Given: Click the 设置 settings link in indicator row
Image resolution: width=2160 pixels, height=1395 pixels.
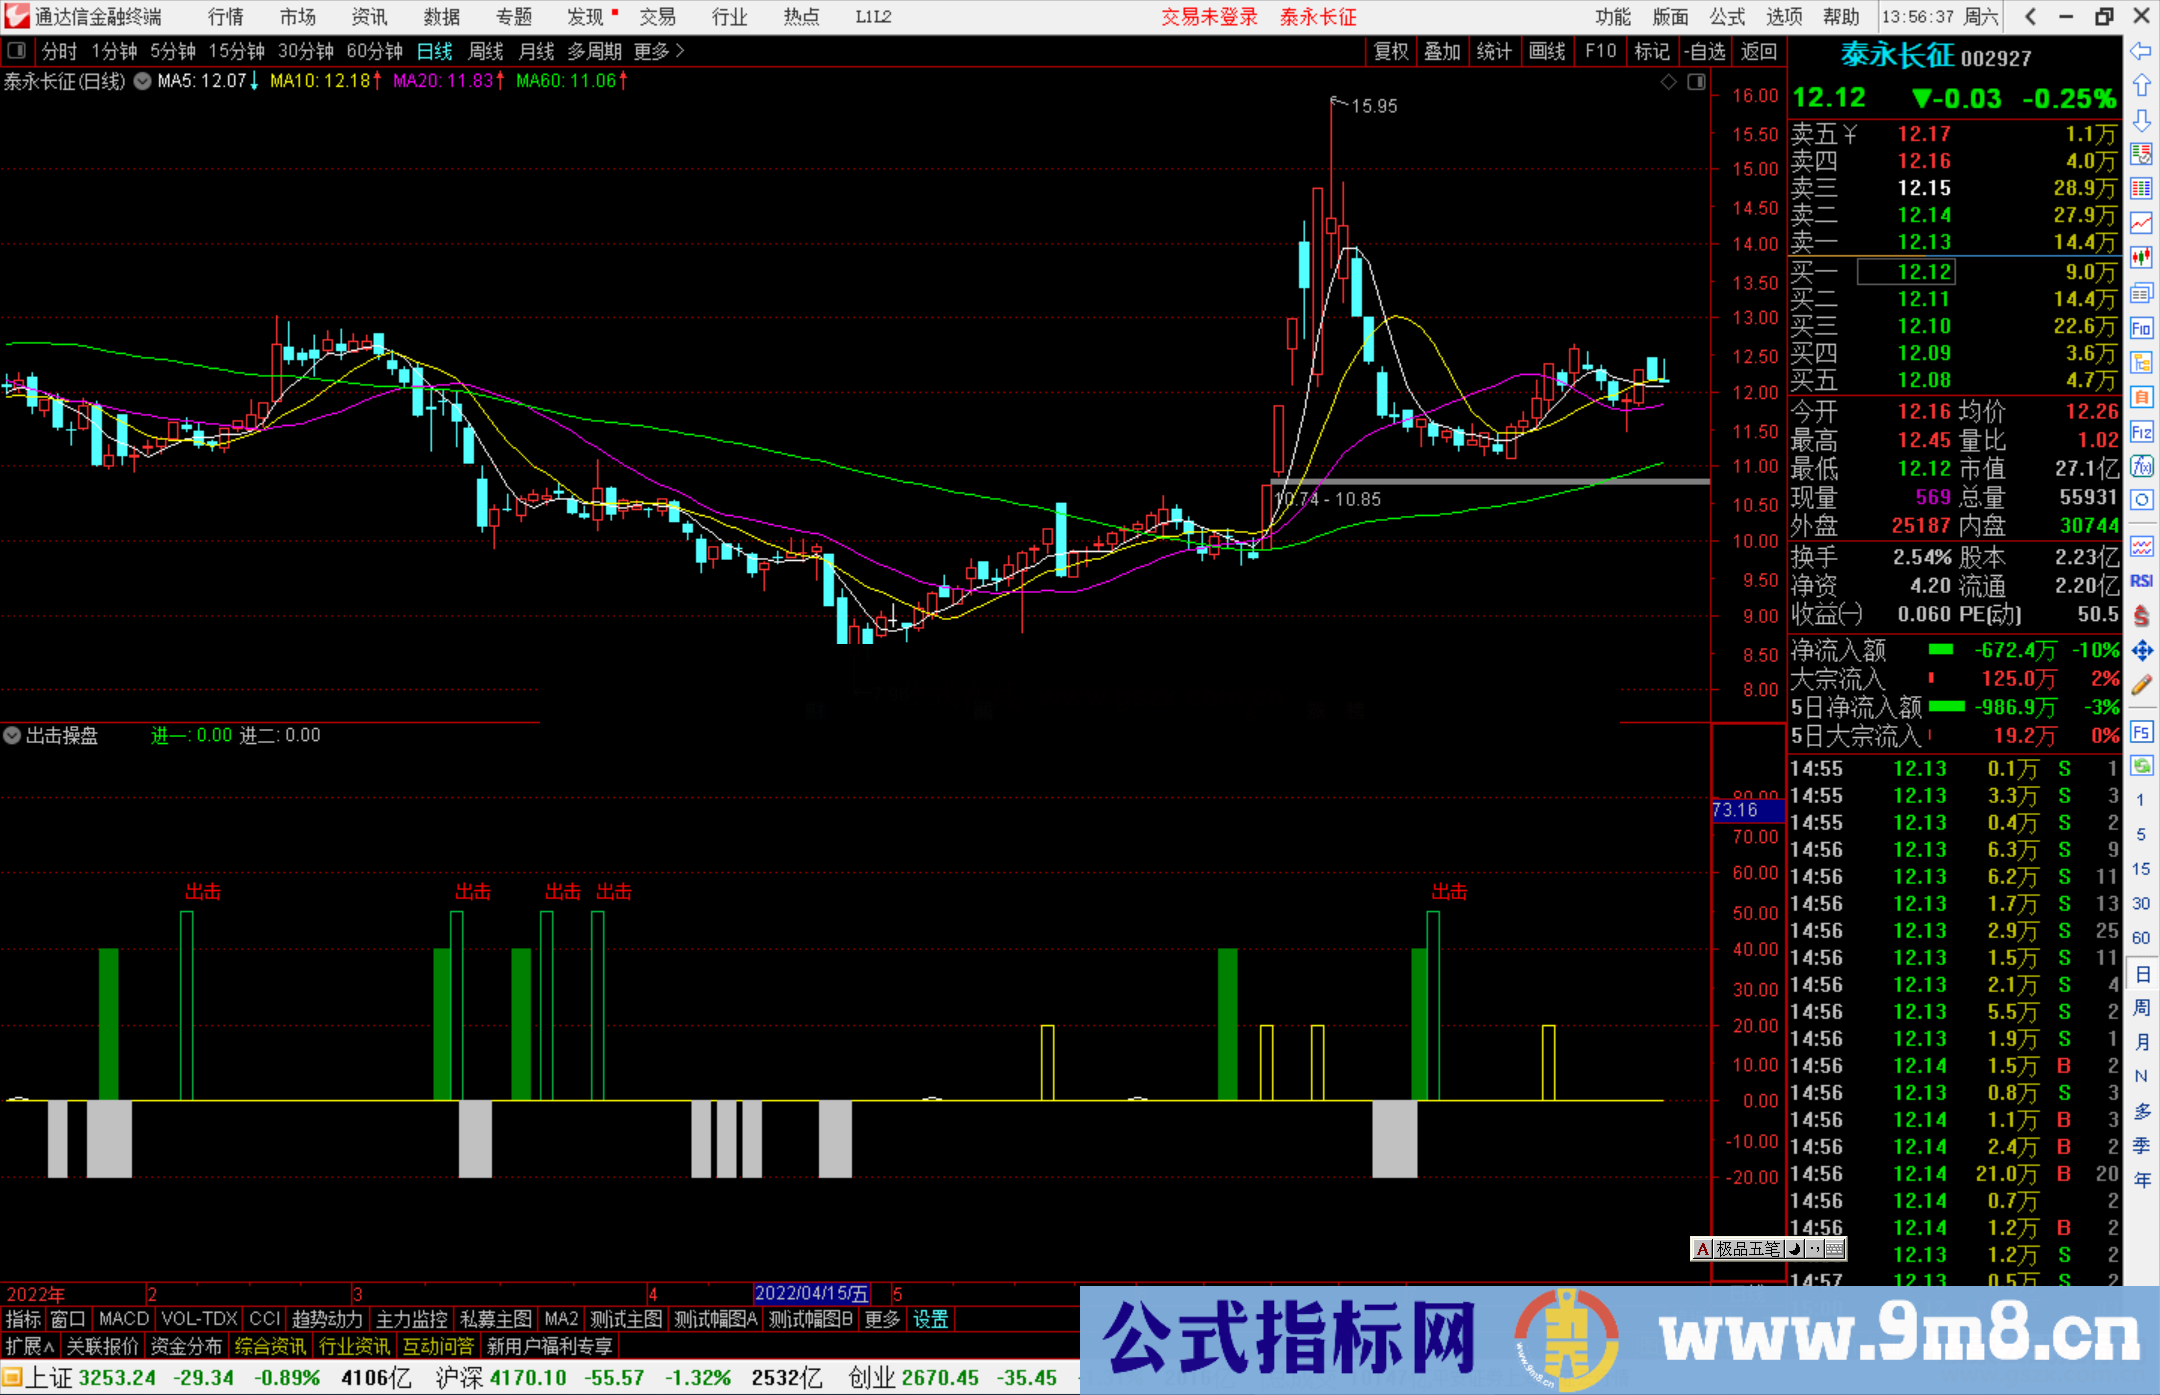Looking at the screenshot, I should click(x=931, y=1319).
